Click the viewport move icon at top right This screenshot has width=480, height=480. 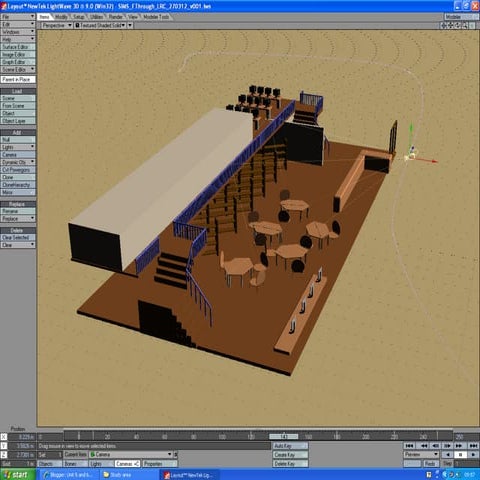[x=444, y=25]
